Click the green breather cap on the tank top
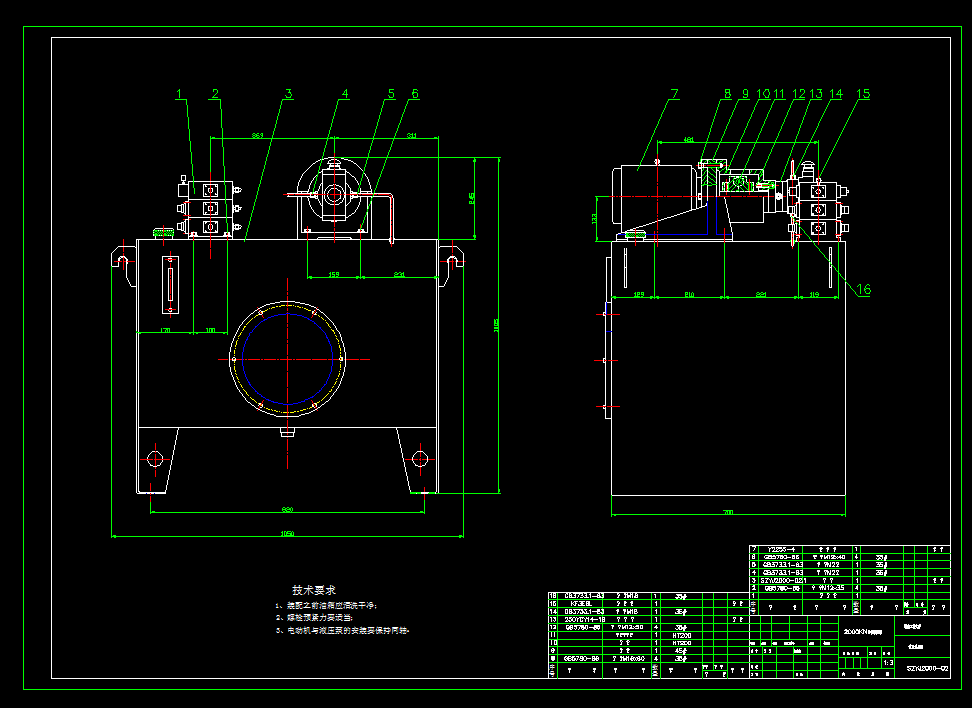 pos(164,232)
